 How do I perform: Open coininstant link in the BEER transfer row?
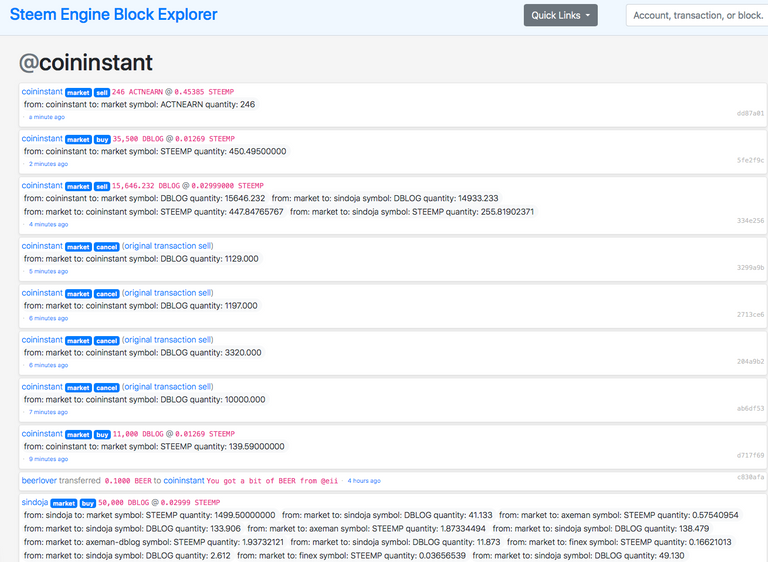(x=184, y=481)
